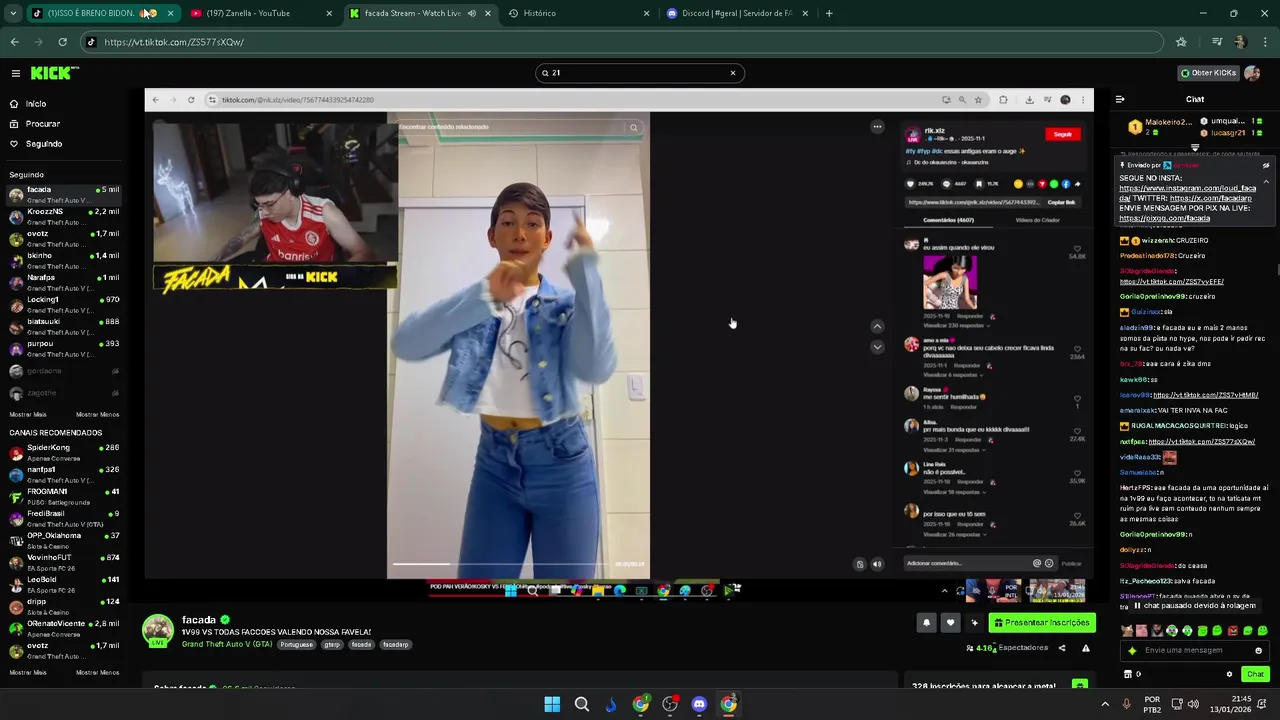Go back in browser history
This screenshot has height=720, width=1280.
coord(14,42)
